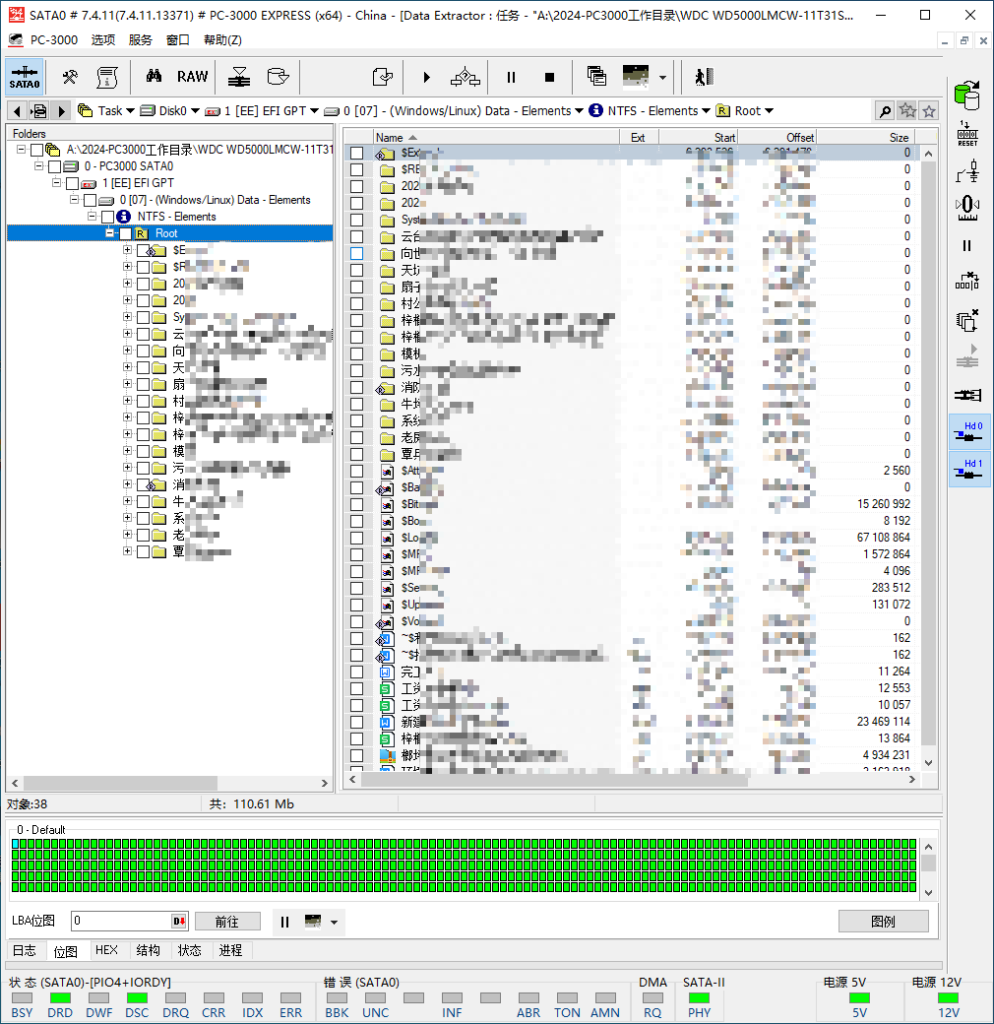Image resolution: width=994 pixels, height=1024 pixels.
Task: Click the outlined star bookmark icon
Action: 929,111
